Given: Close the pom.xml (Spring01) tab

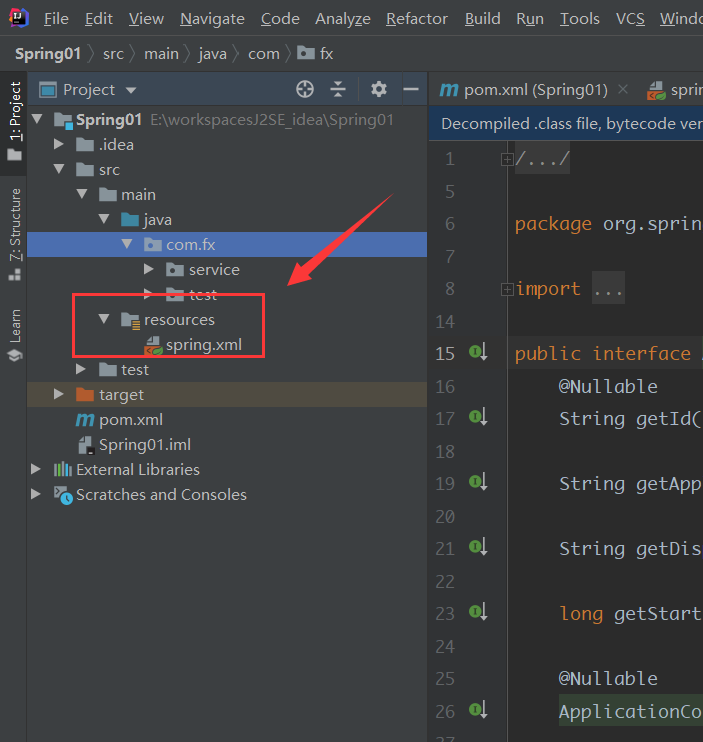Looking at the screenshot, I should [x=624, y=89].
